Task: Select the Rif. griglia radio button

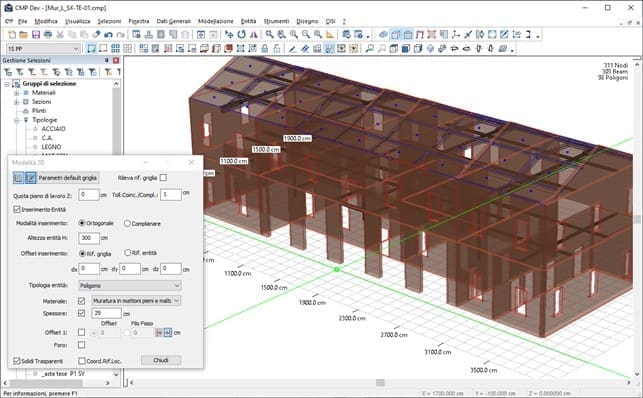Action: point(82,253)
